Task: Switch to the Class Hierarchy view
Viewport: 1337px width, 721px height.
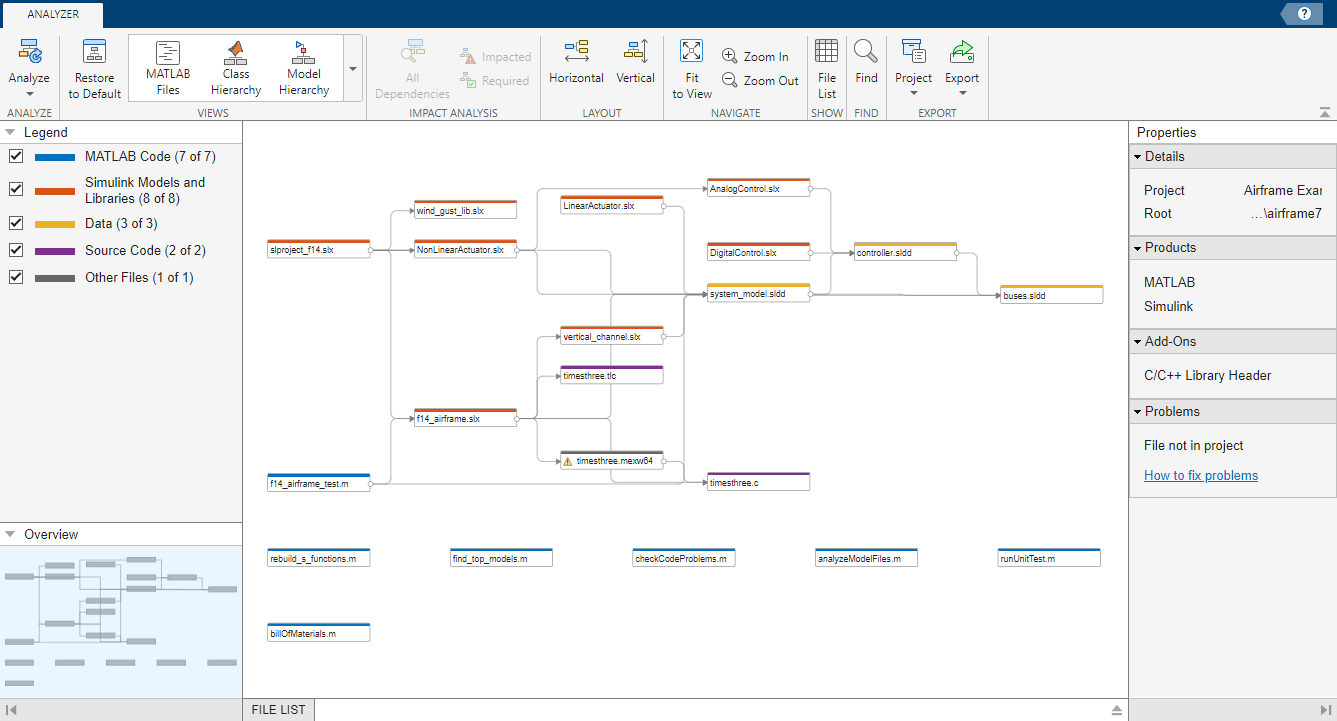Action: 235,67
